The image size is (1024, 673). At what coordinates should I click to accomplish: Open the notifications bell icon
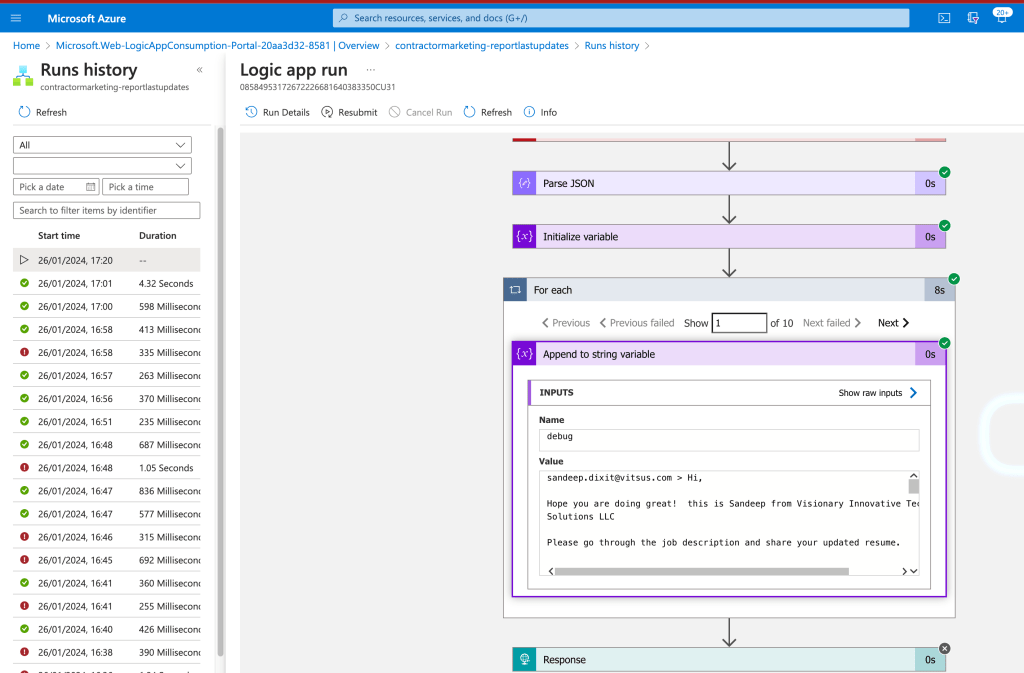click(x=1001, y=17)
